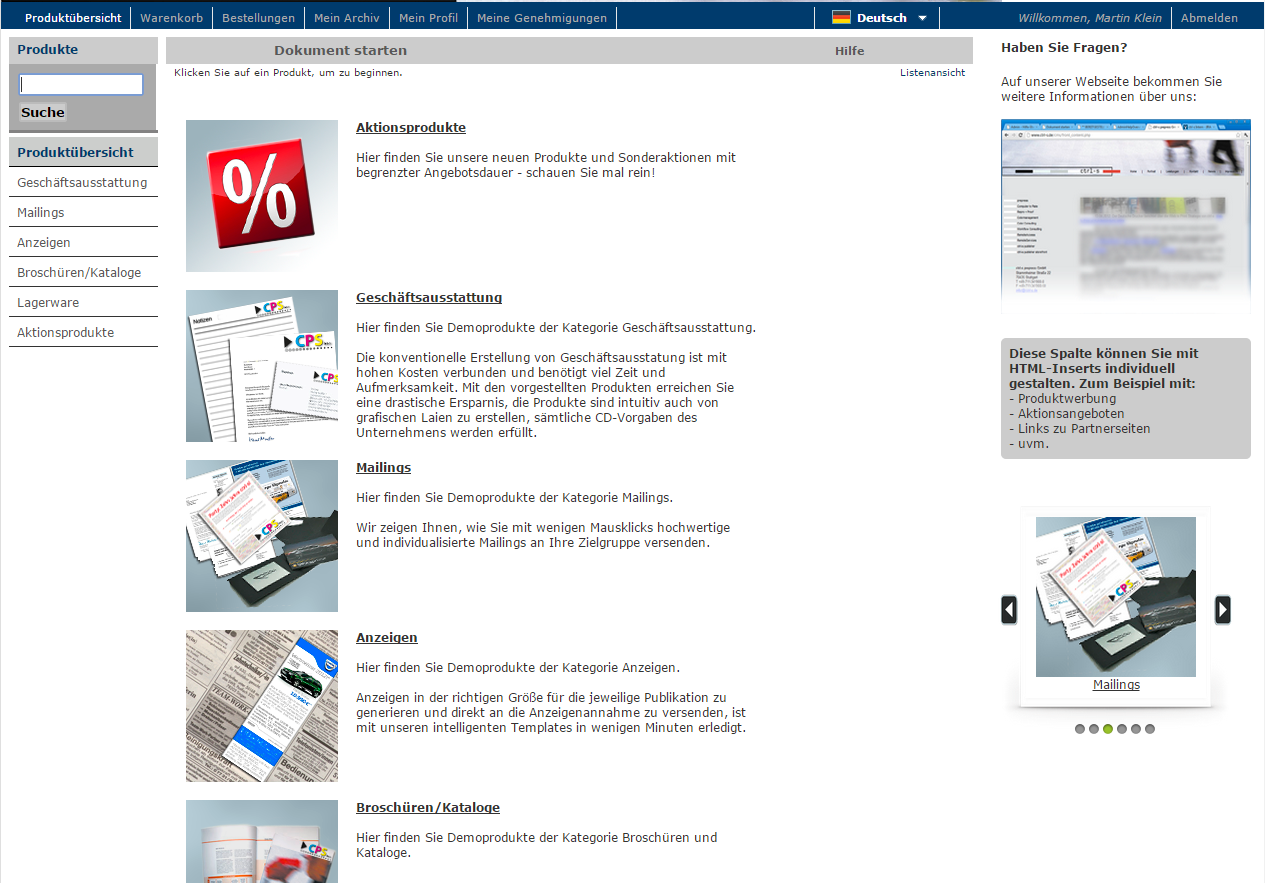Screen dimensions: 1265x883
Task: Click the 'Willkommen, Martin Klein' text
Action: pyautogui.click(x=1090, y=18)
